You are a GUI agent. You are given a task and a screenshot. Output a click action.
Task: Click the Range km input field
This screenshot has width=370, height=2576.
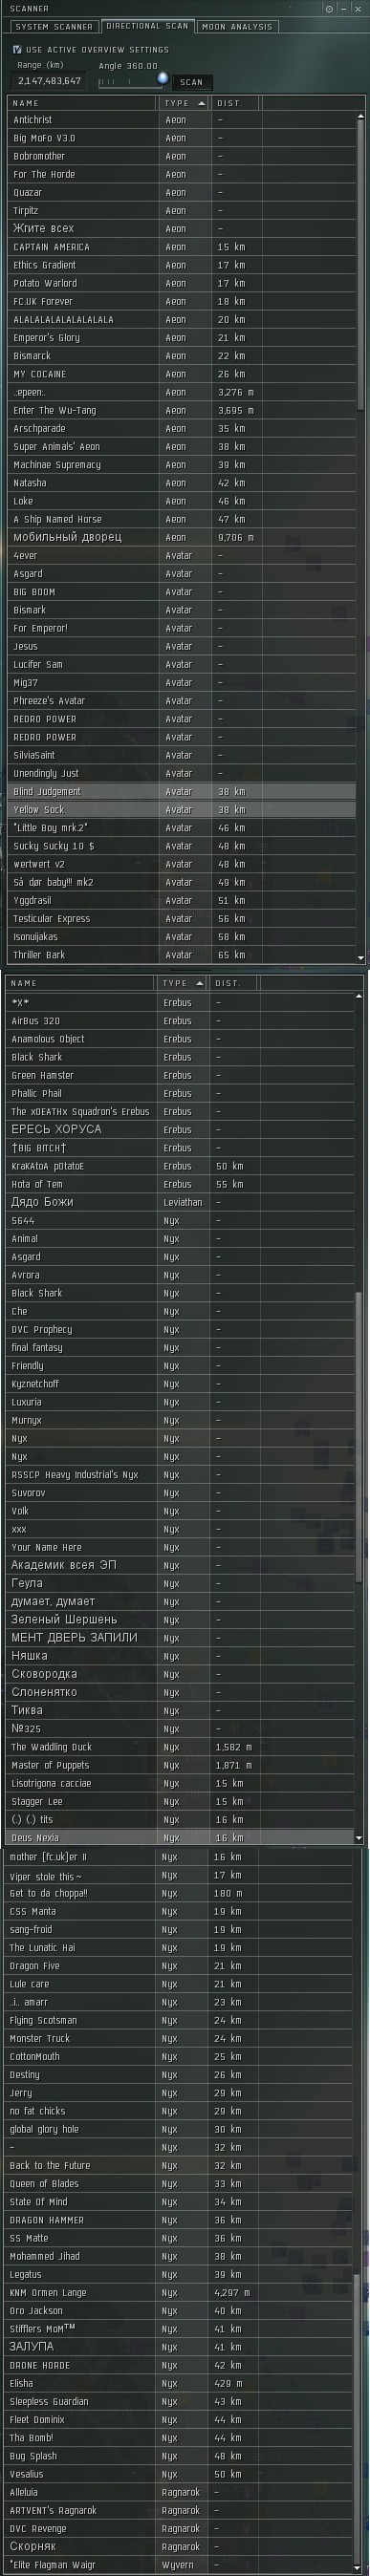coord(49,81)
